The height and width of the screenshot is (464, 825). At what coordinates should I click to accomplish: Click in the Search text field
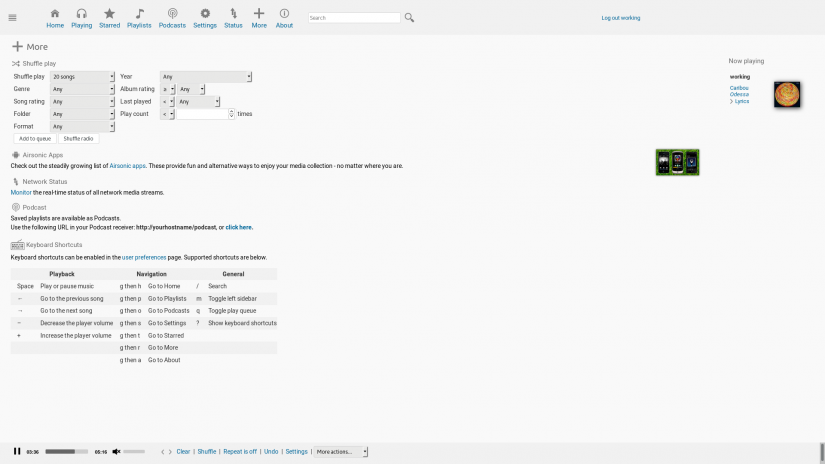[354, 18]
